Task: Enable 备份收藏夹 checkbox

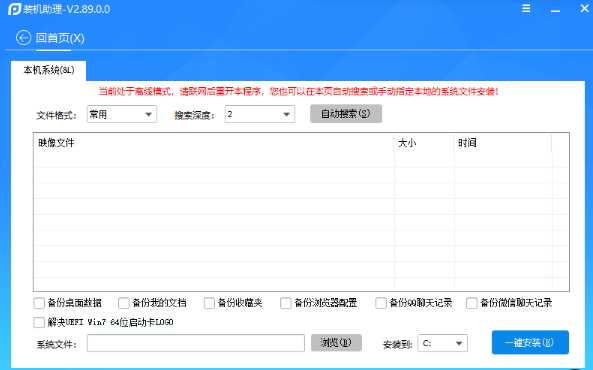Action: click(x=209, y=303)
